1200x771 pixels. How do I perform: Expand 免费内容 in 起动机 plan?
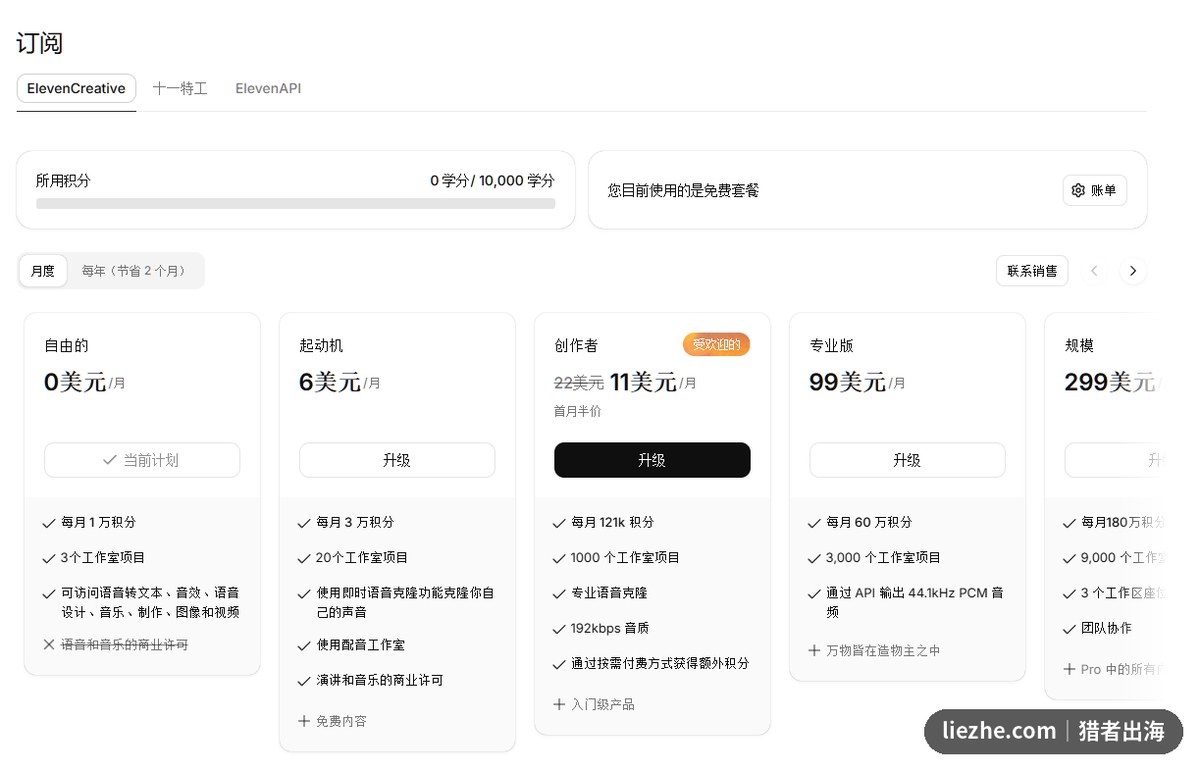tap(332, 721)
